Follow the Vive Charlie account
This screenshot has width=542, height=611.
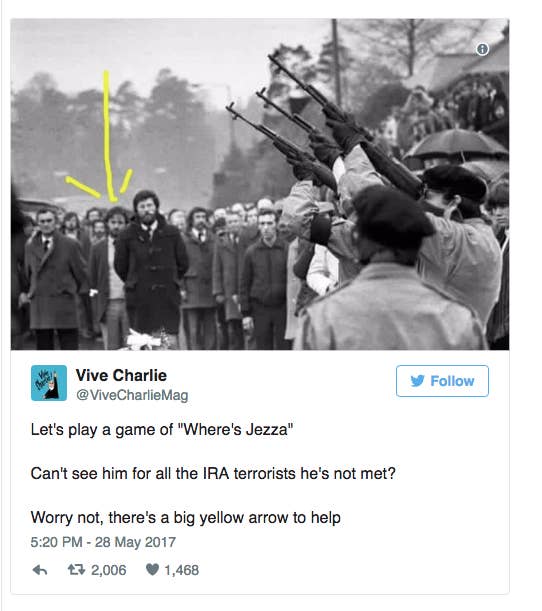(x=442, y=381)
